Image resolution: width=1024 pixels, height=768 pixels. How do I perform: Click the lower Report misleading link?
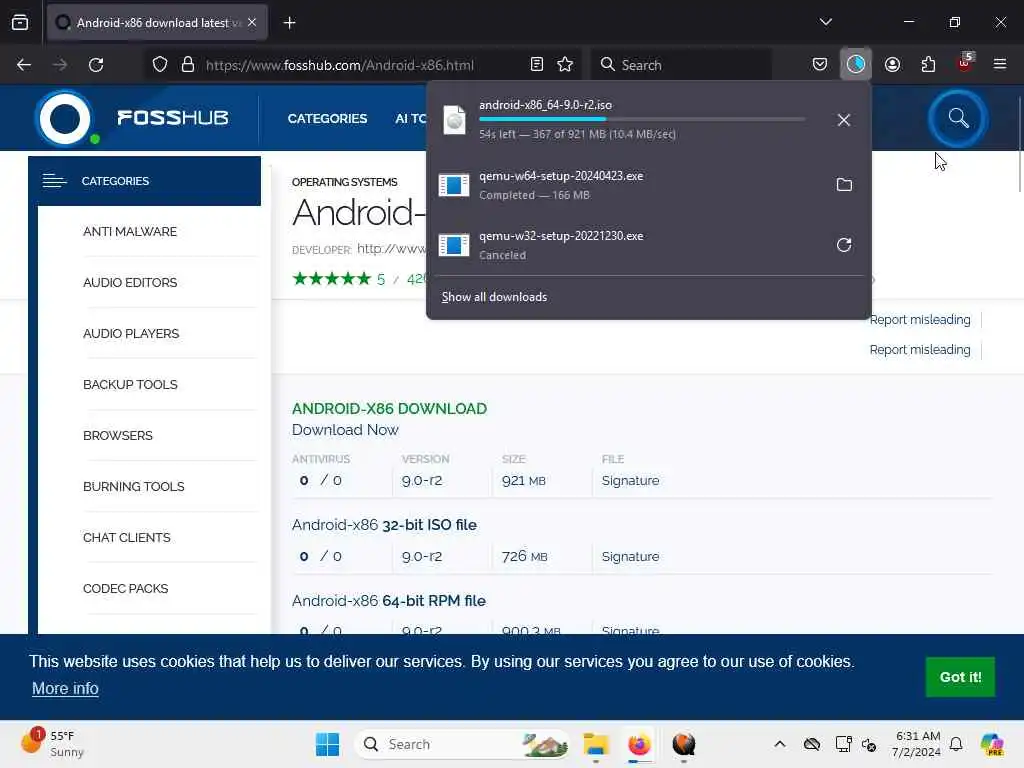click(x=920, y=349)
